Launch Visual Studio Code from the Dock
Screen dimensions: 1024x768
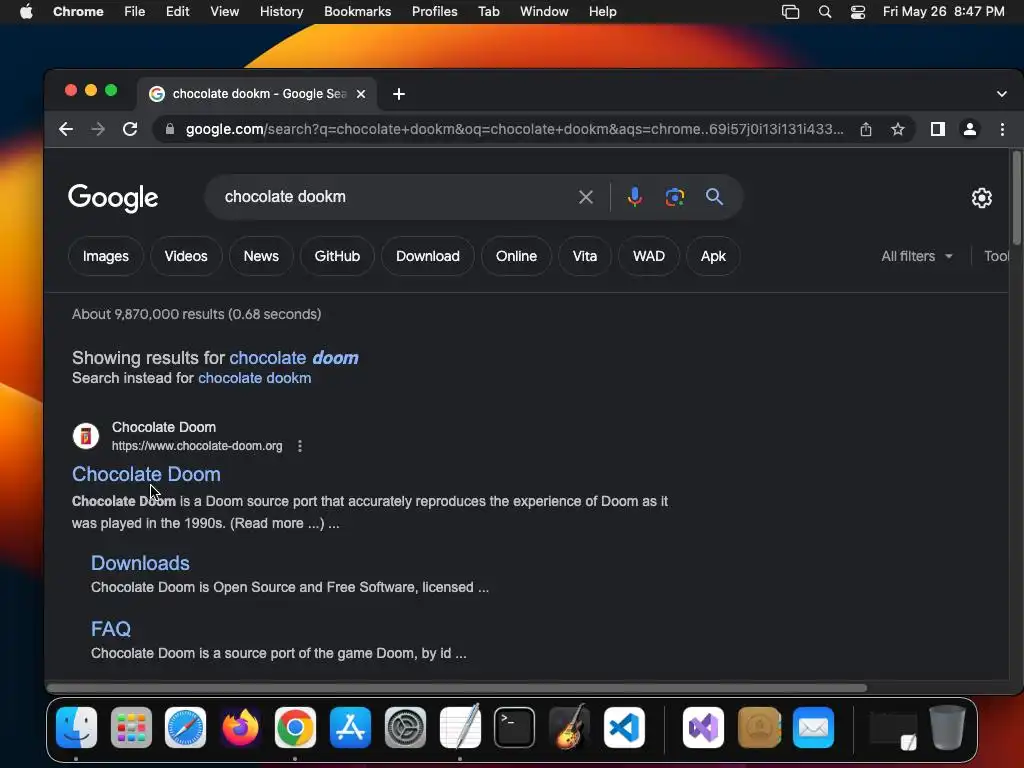tap(624, 728)
